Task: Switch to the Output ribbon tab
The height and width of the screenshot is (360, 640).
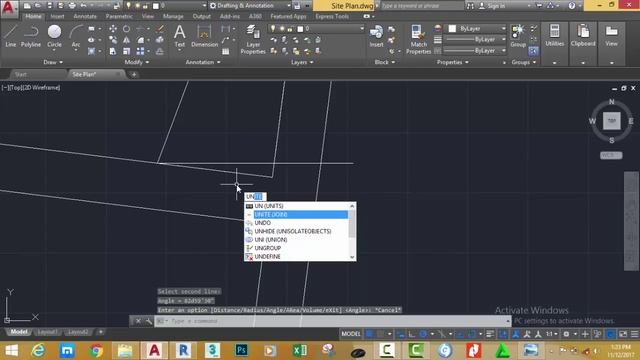Action: point(202,16)
